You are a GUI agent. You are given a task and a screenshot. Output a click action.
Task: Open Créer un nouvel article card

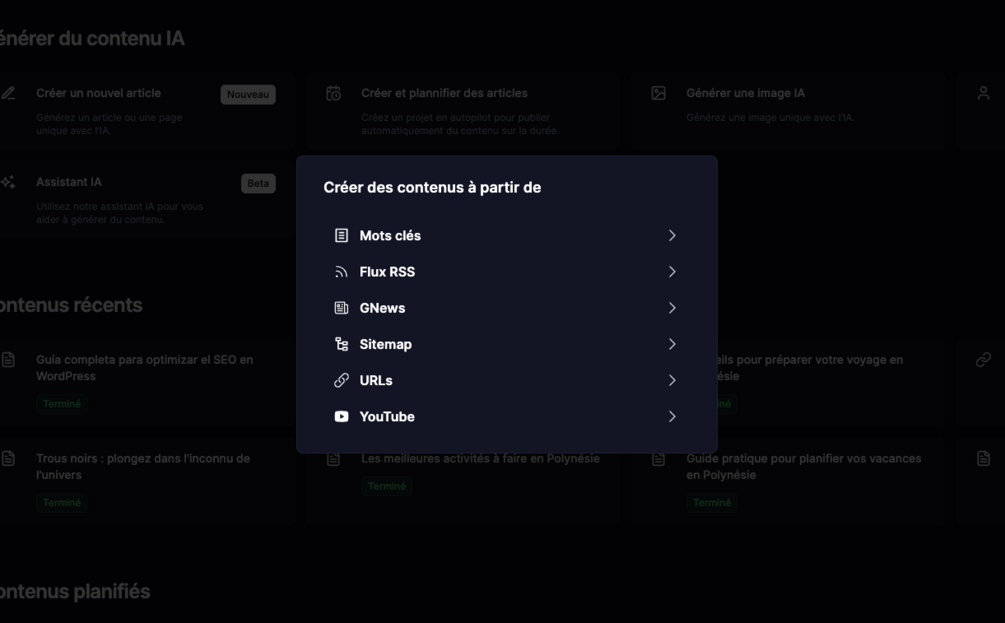click(147, 111)
